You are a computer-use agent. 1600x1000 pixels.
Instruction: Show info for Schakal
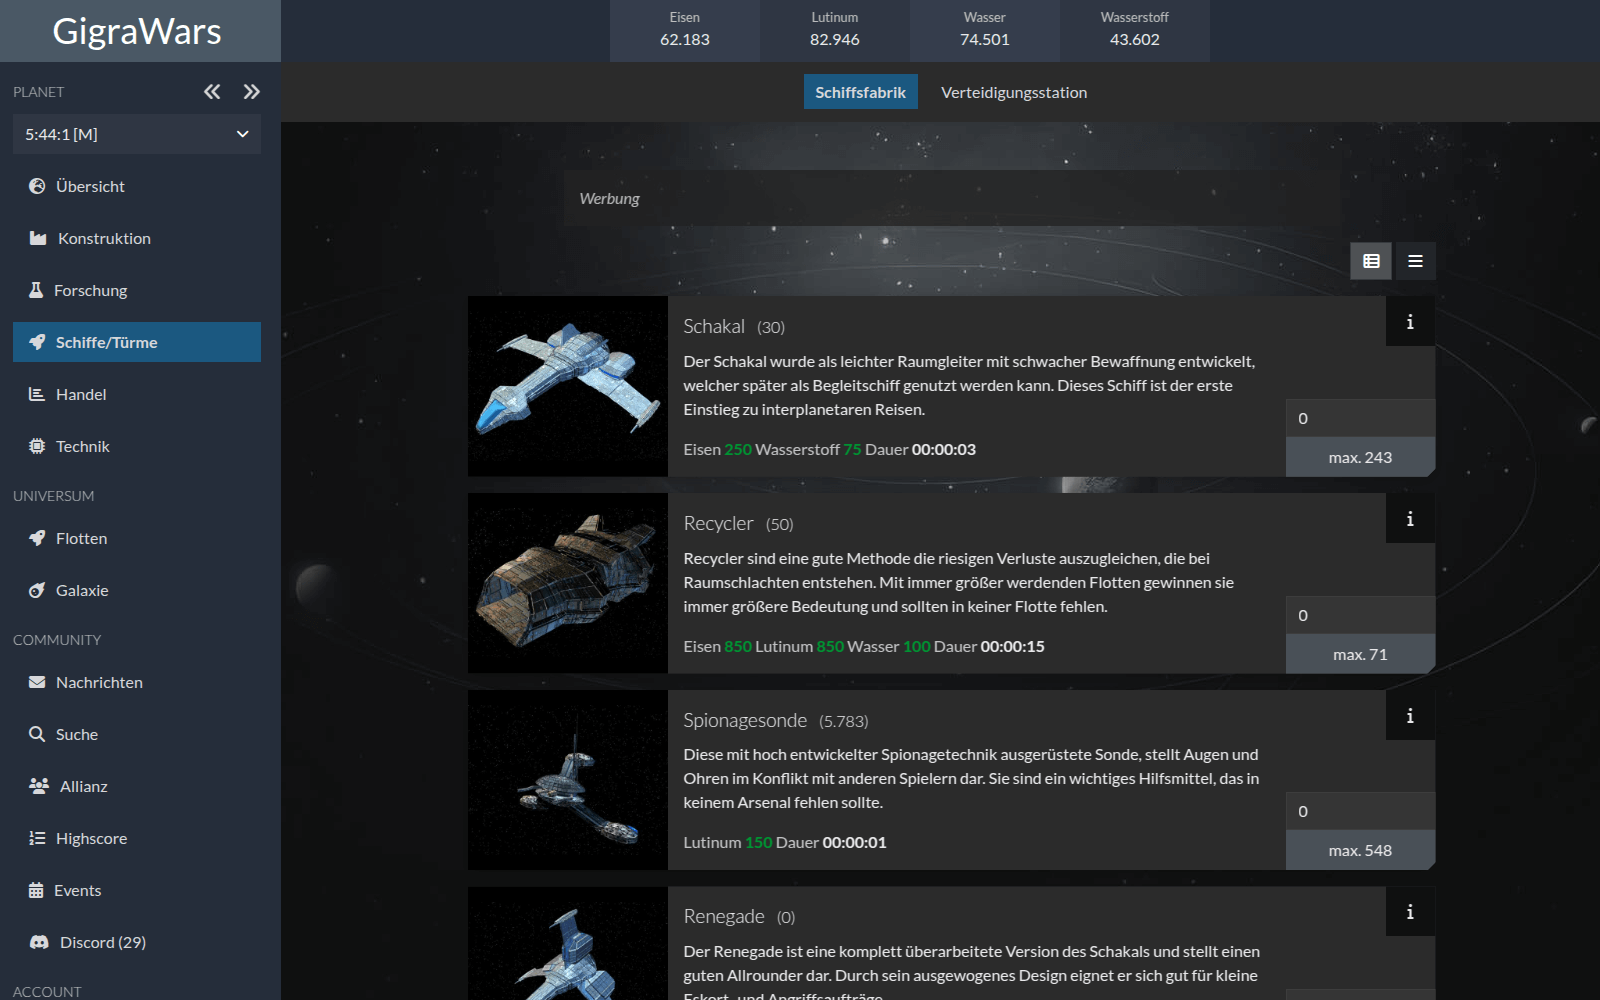(x=1410, y=321)
